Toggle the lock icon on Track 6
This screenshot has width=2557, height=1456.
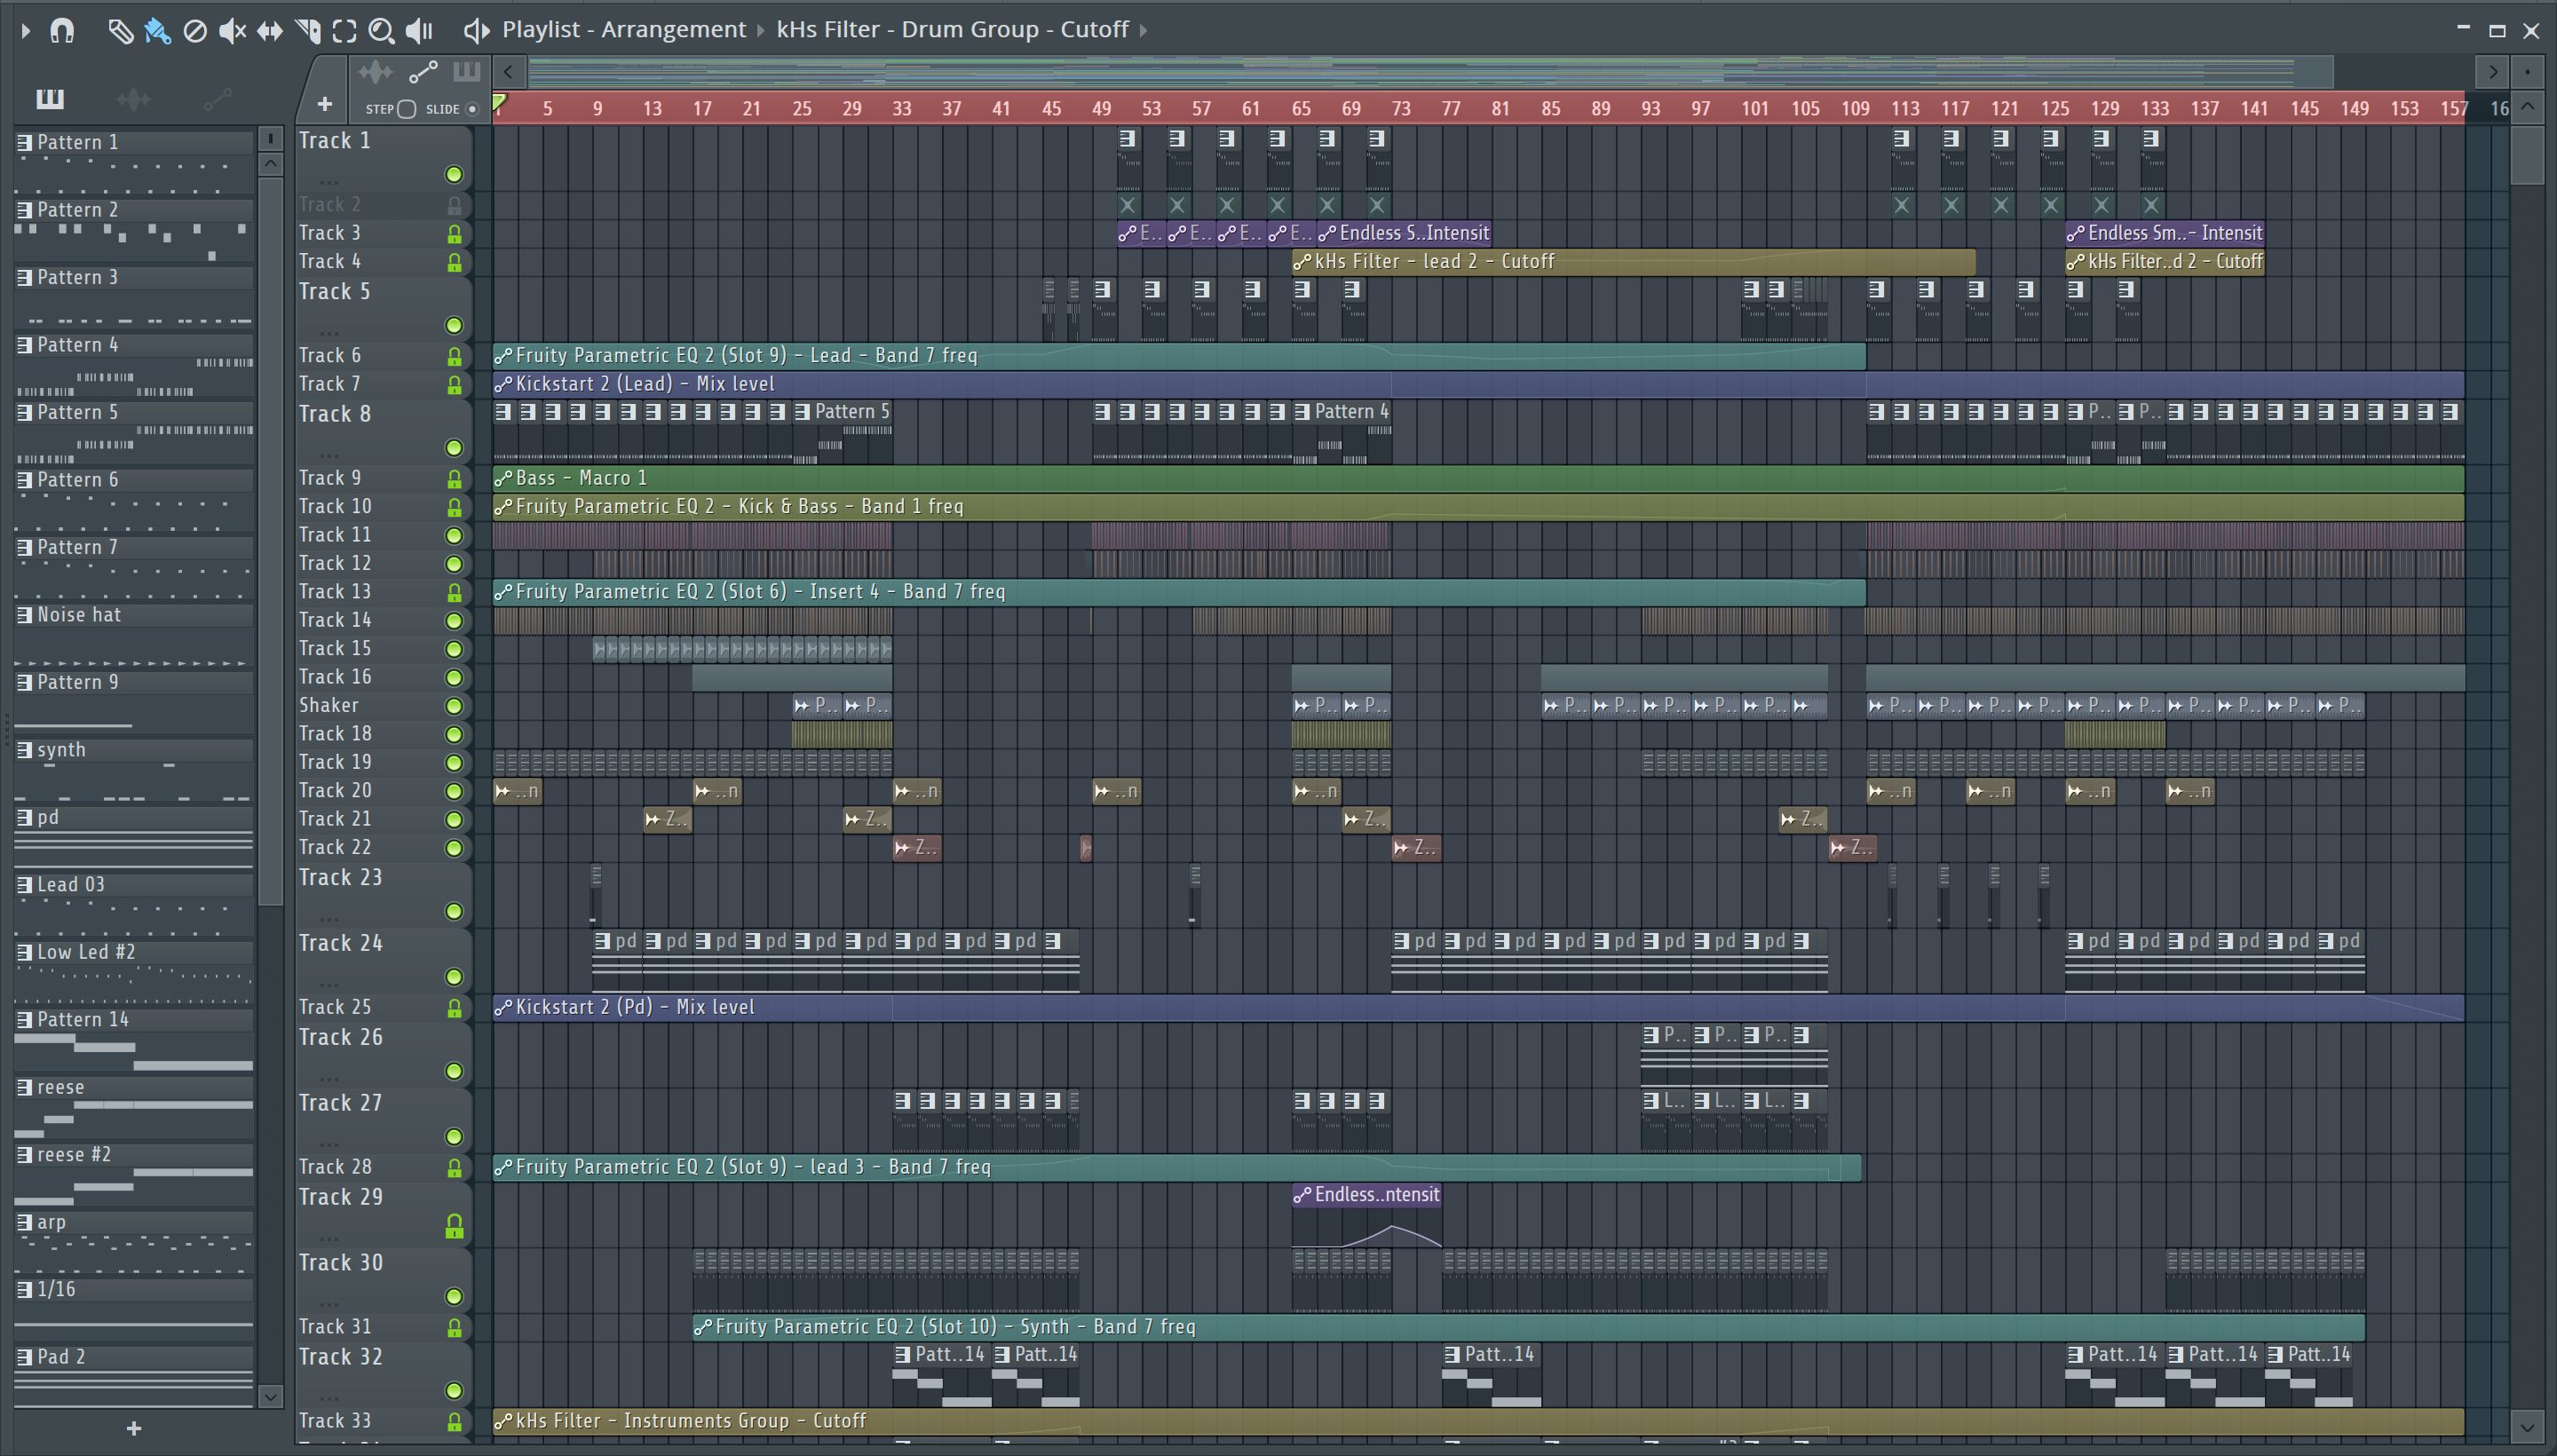click(x=454, y=357)
